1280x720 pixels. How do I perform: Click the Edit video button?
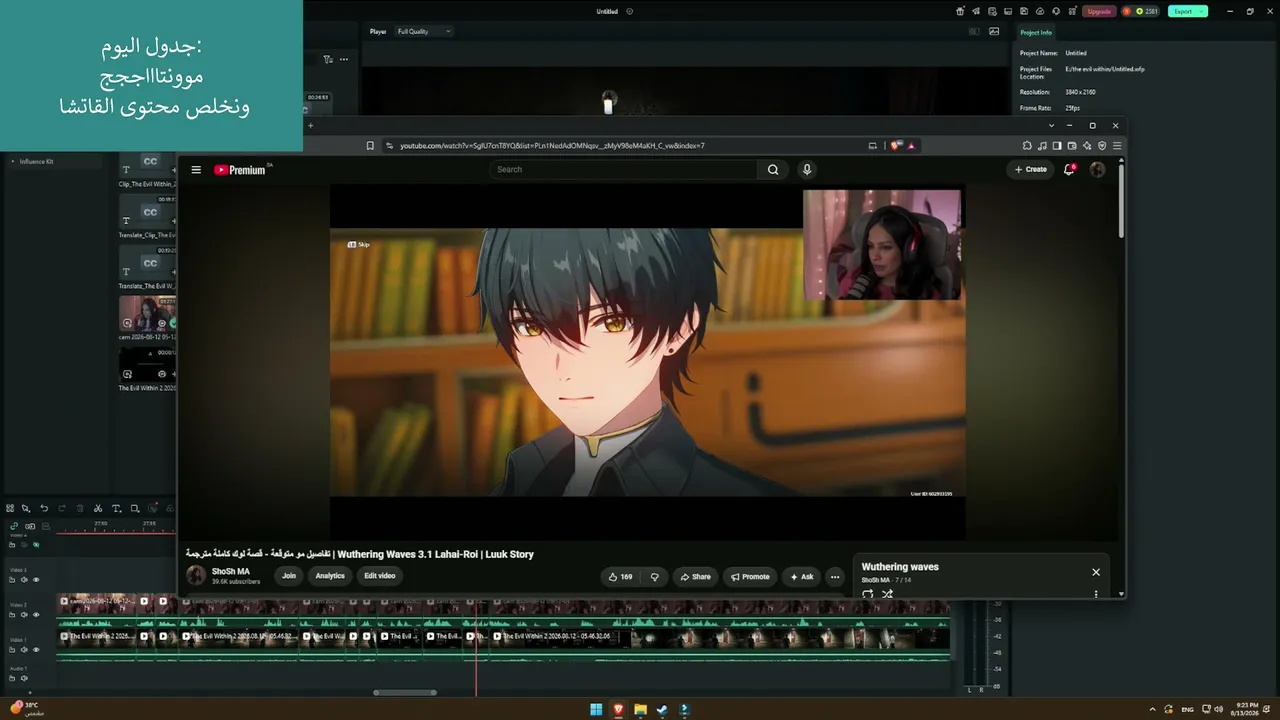click(380, 576)
